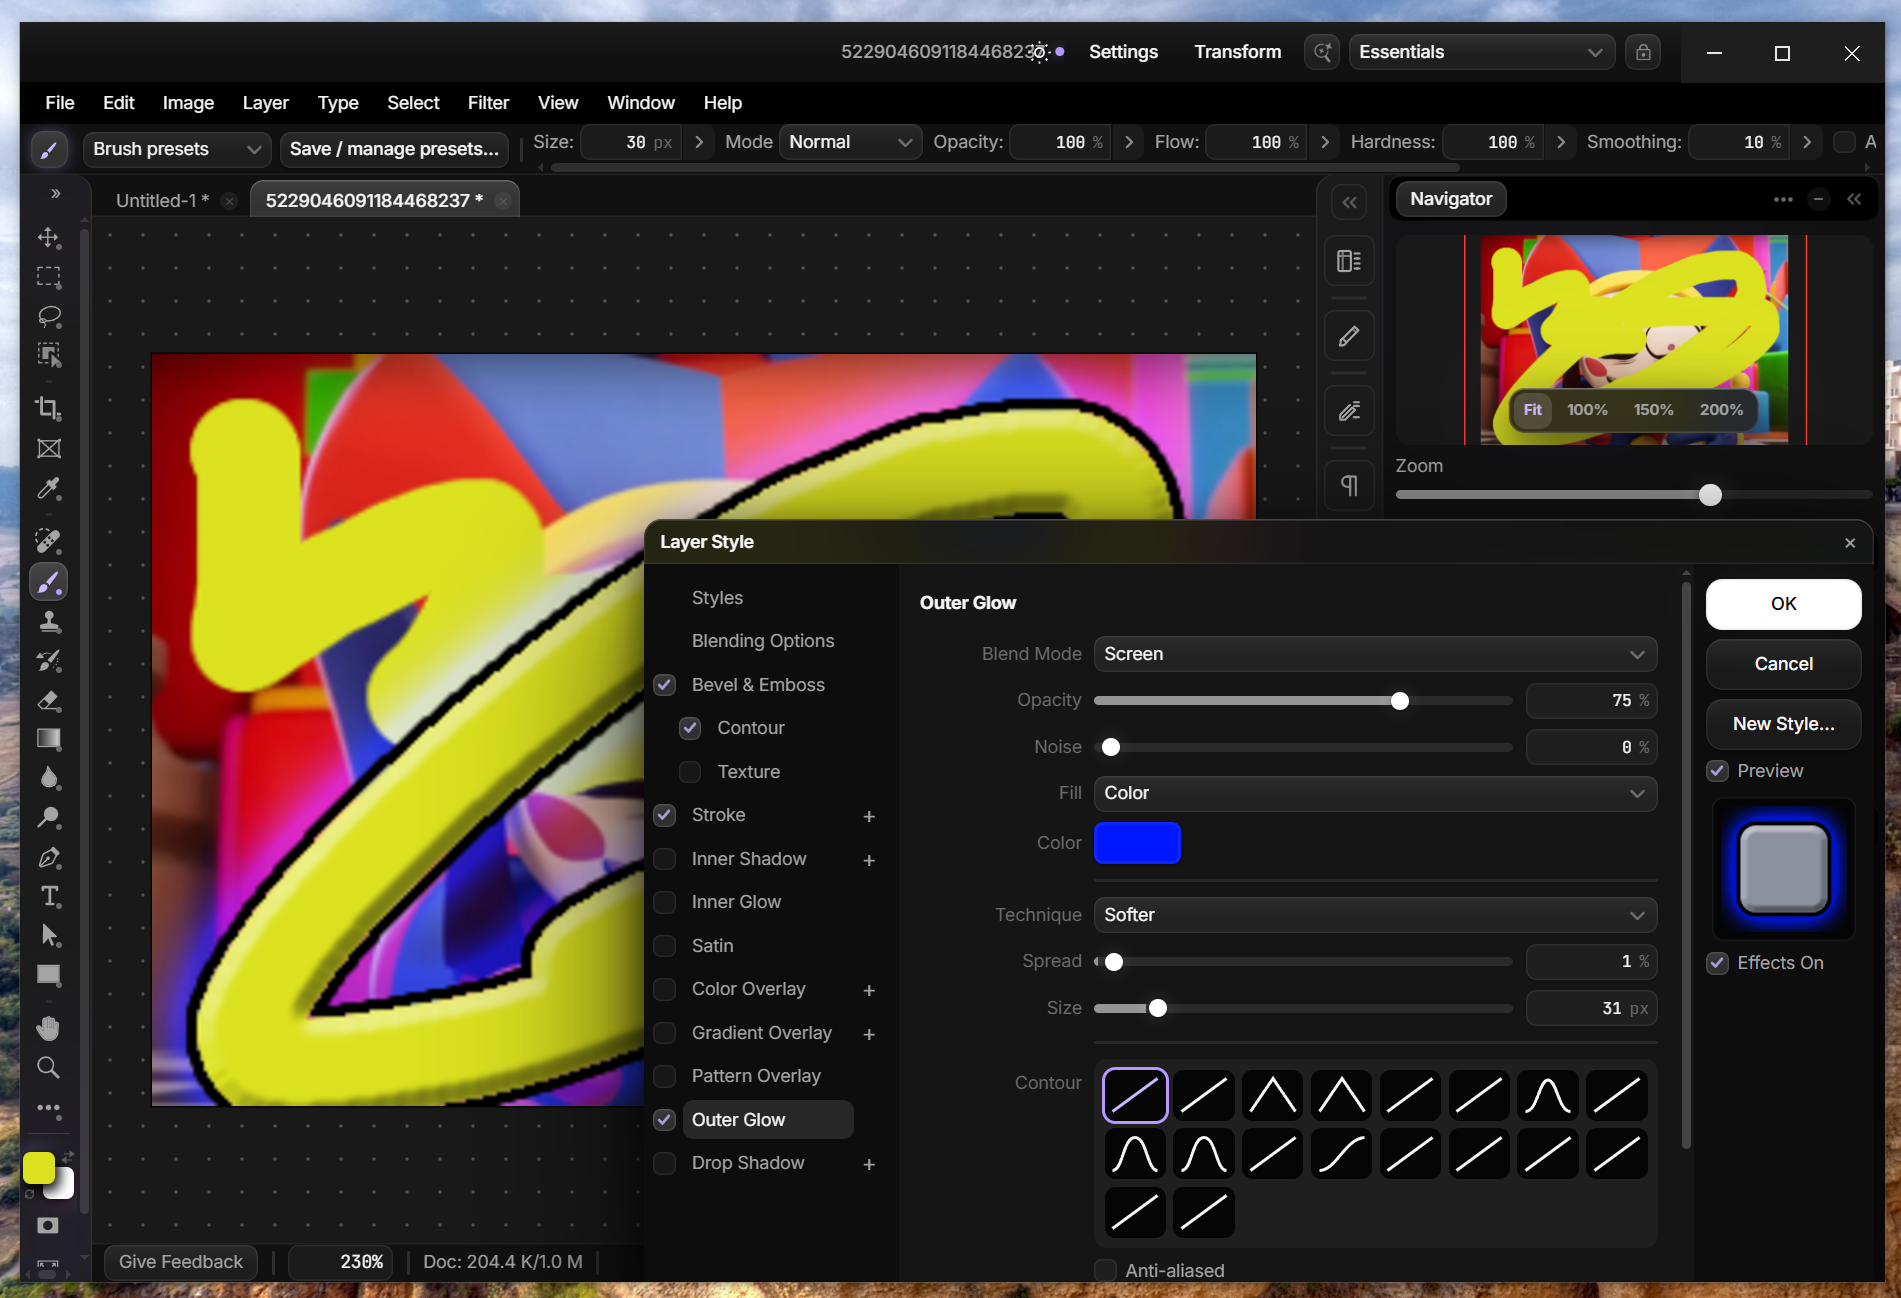Toggle the Effects On checkbox
Image resolution: width=1901 pixels, height=1298 pixels.
click(x=1718, y=963)
